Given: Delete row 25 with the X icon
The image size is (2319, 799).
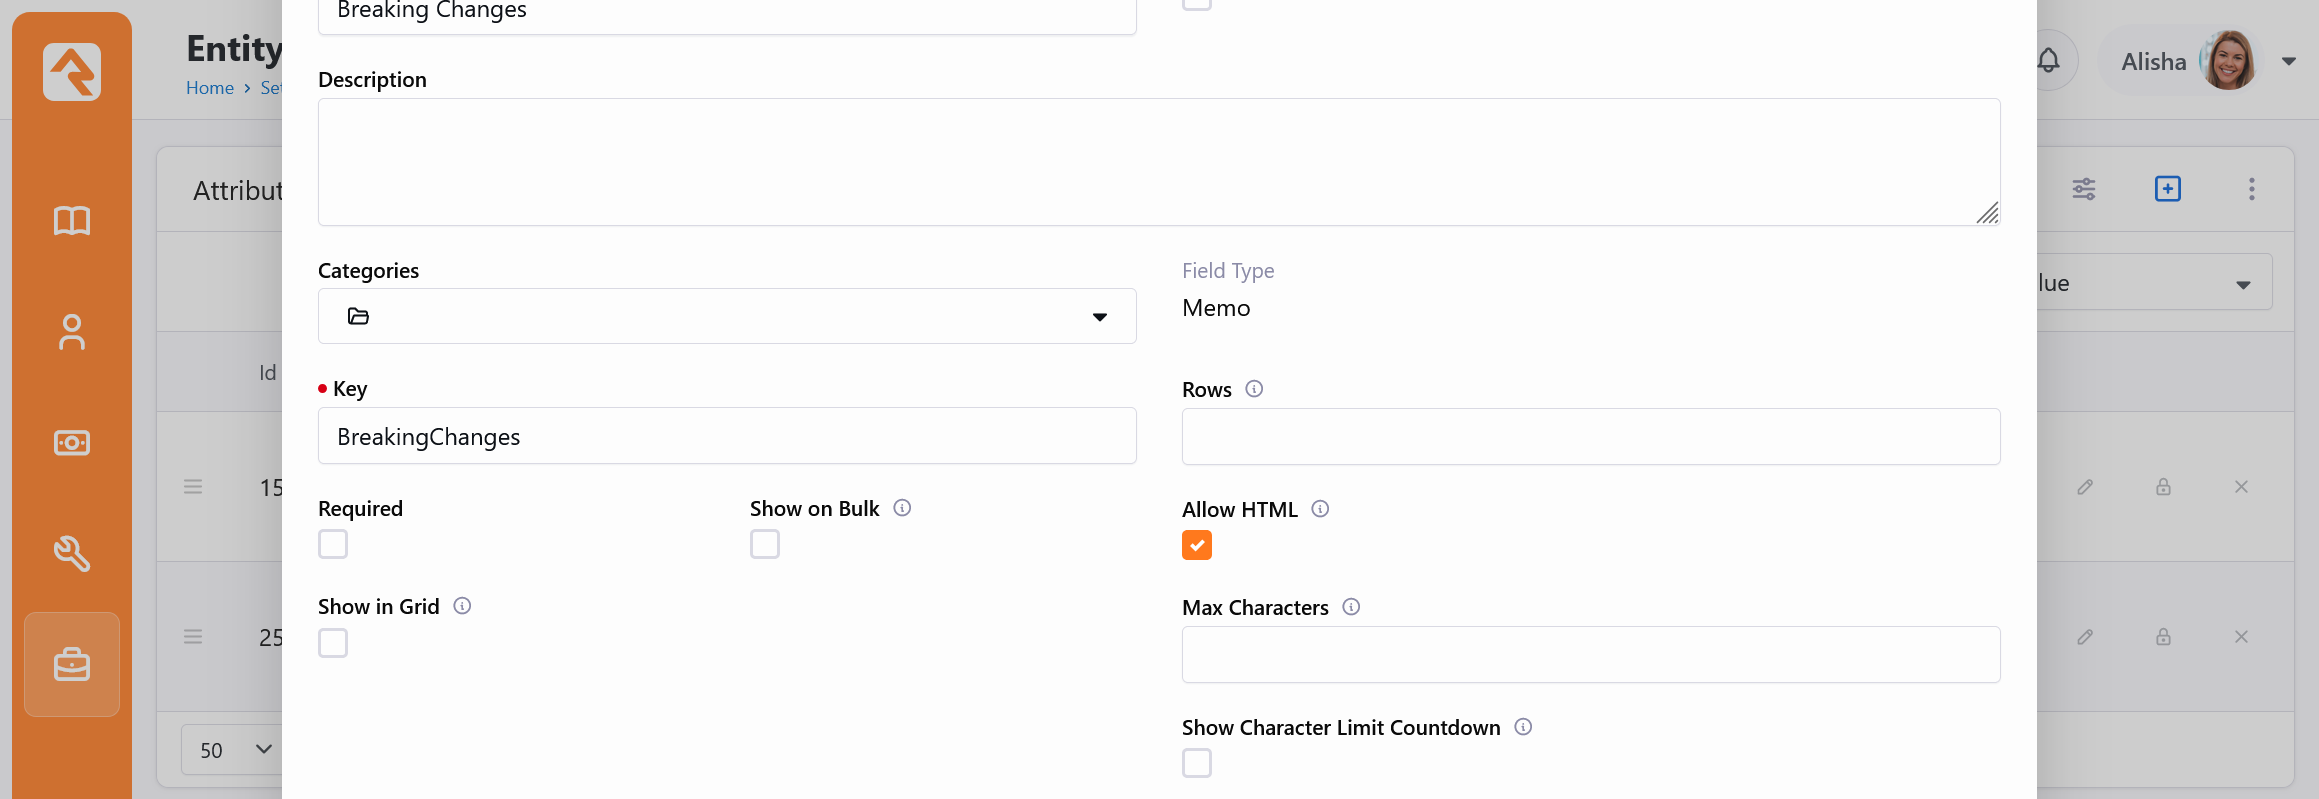Looking at the screenshot, I should (x=2241, y=637).
